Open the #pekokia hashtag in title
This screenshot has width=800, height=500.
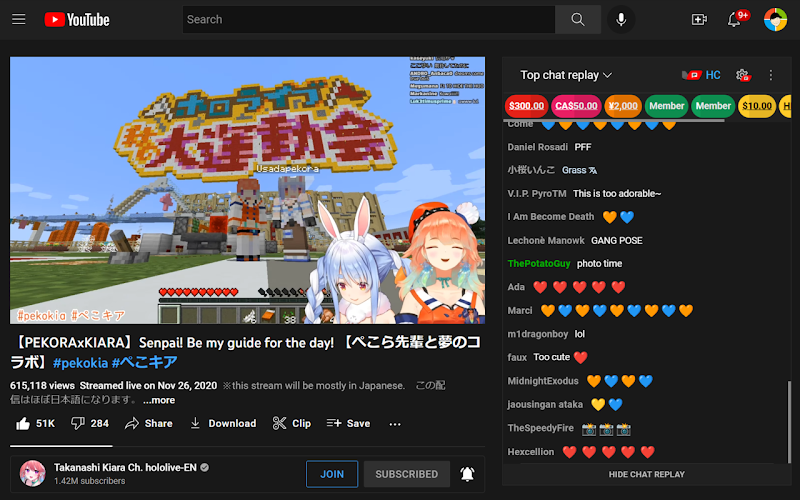pyautogui.click(x=81, y=363)
